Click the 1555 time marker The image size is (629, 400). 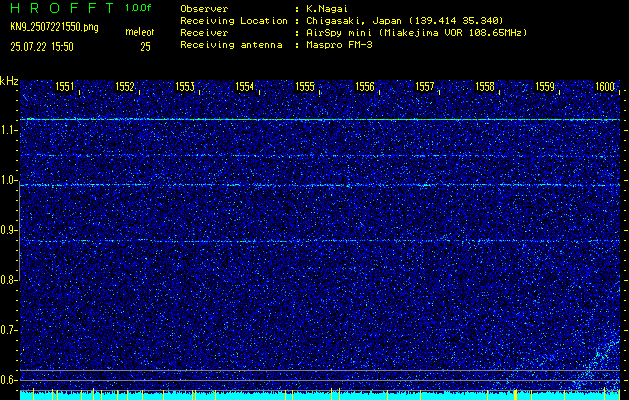[305, 87]
